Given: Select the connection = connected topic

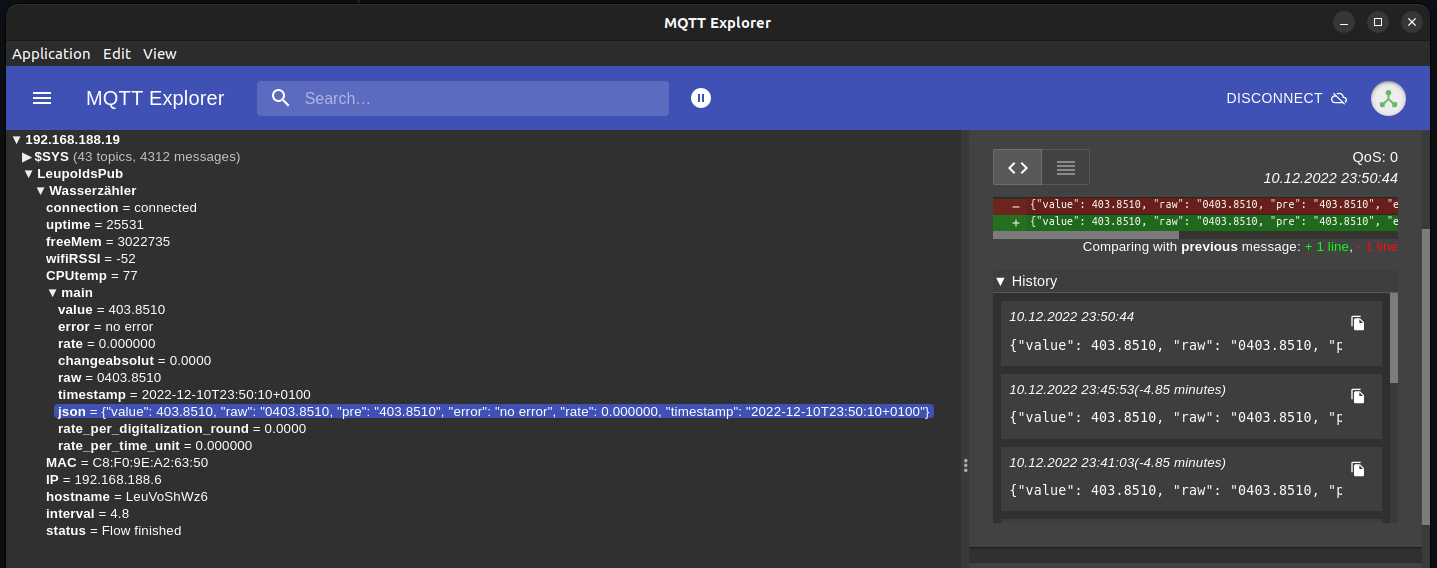Looking at the screenshot, I should [x=121, y=208].
